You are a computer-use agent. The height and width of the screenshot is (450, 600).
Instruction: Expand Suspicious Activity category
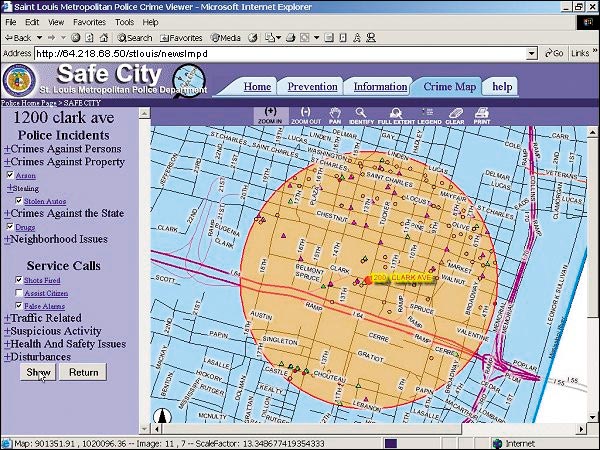point(7,331)
